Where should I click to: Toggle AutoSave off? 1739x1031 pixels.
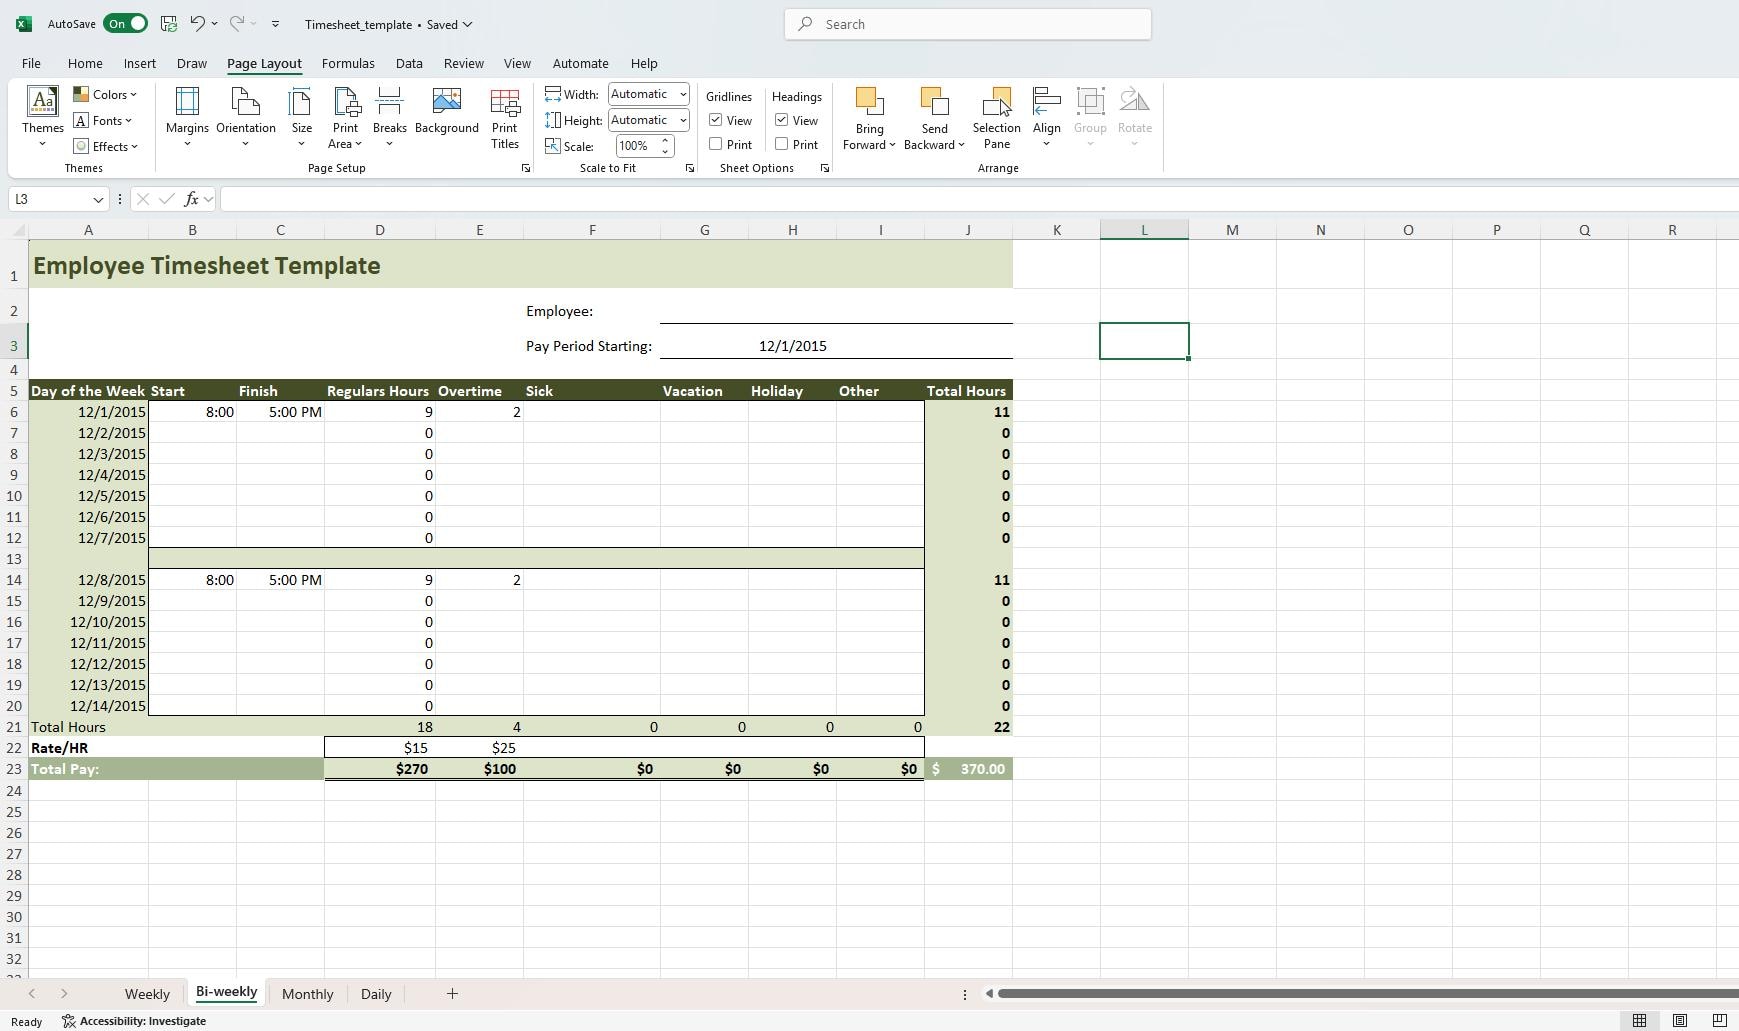[125, 23]
